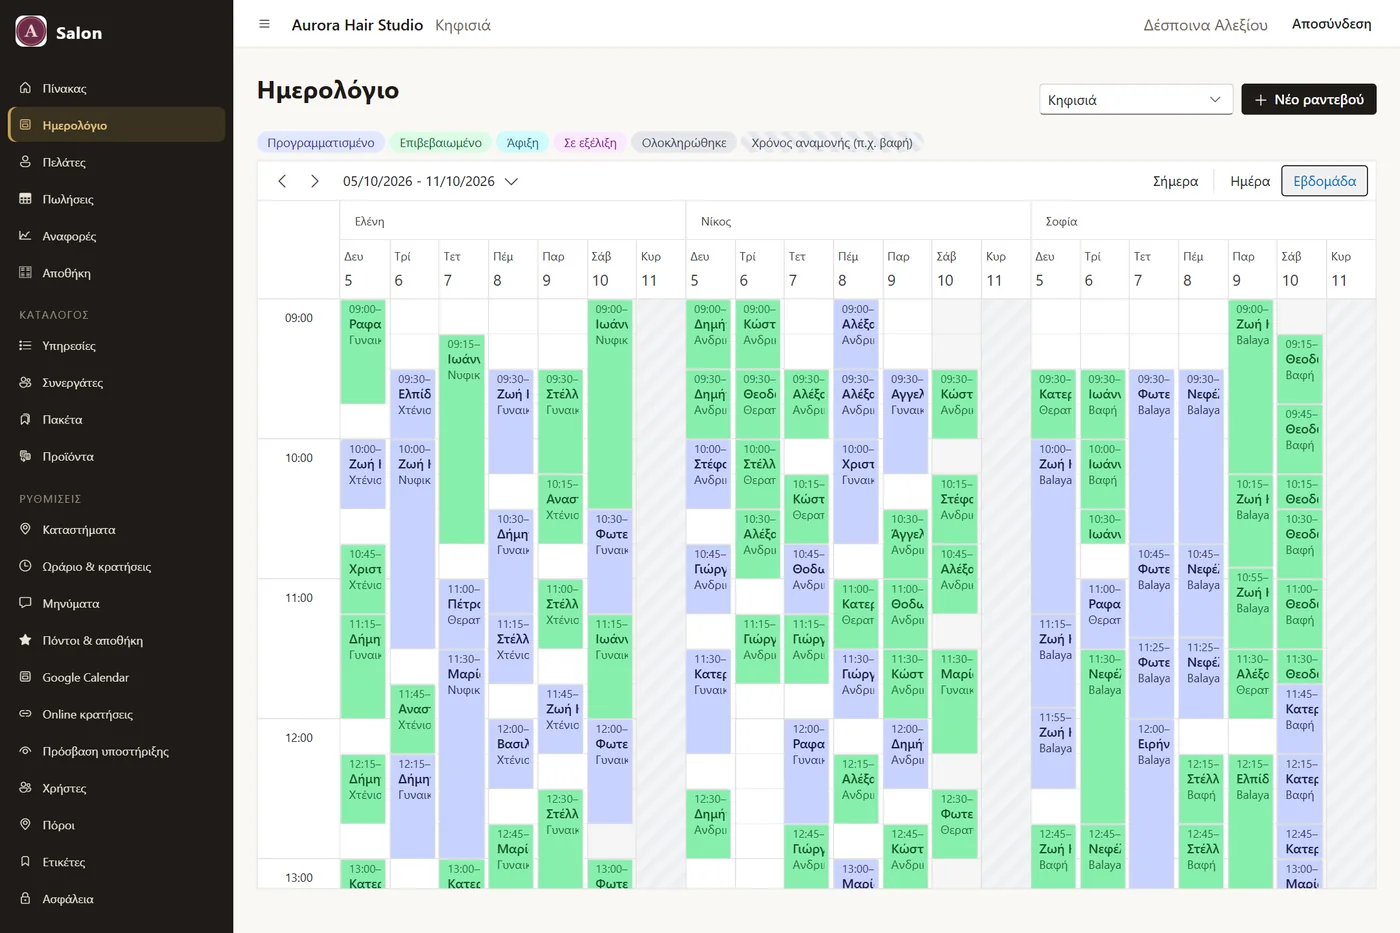Open the Υπηρεσίες list icon
The width and height of the screenshot is (1400, 933).
(25, 346)
